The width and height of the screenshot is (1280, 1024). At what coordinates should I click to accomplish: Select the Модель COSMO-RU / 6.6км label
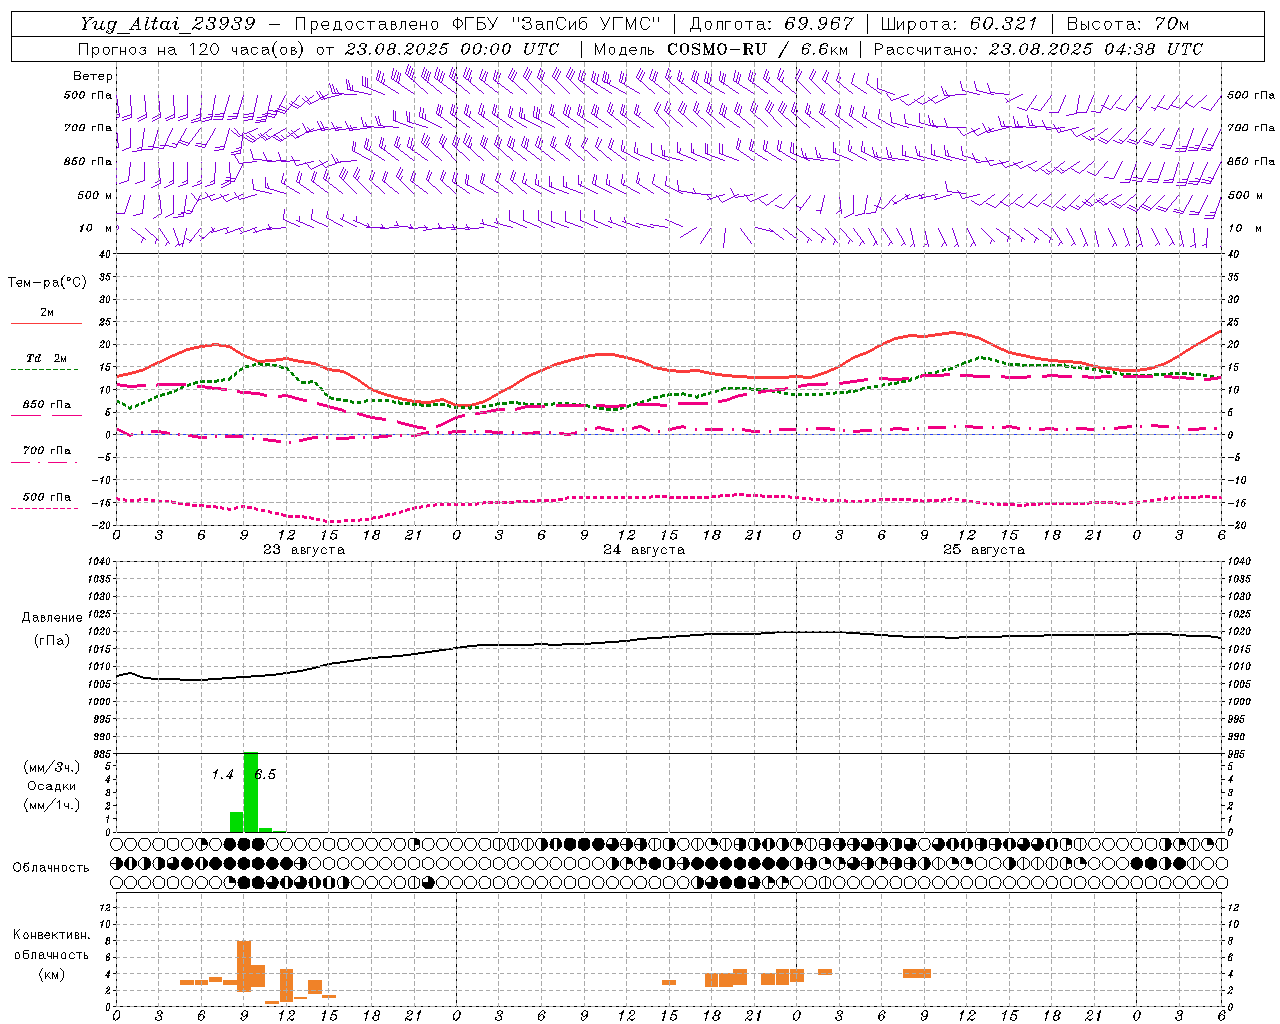(721, 49)
